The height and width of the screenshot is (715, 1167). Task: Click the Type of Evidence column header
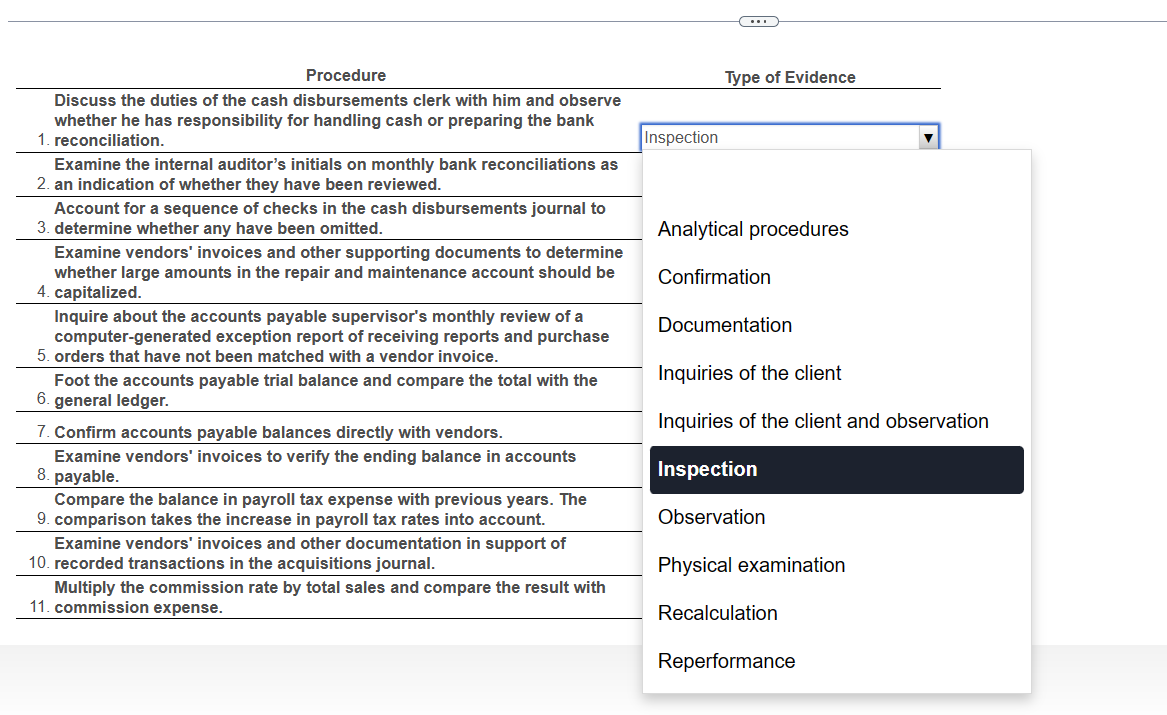[x=790, y=77]
